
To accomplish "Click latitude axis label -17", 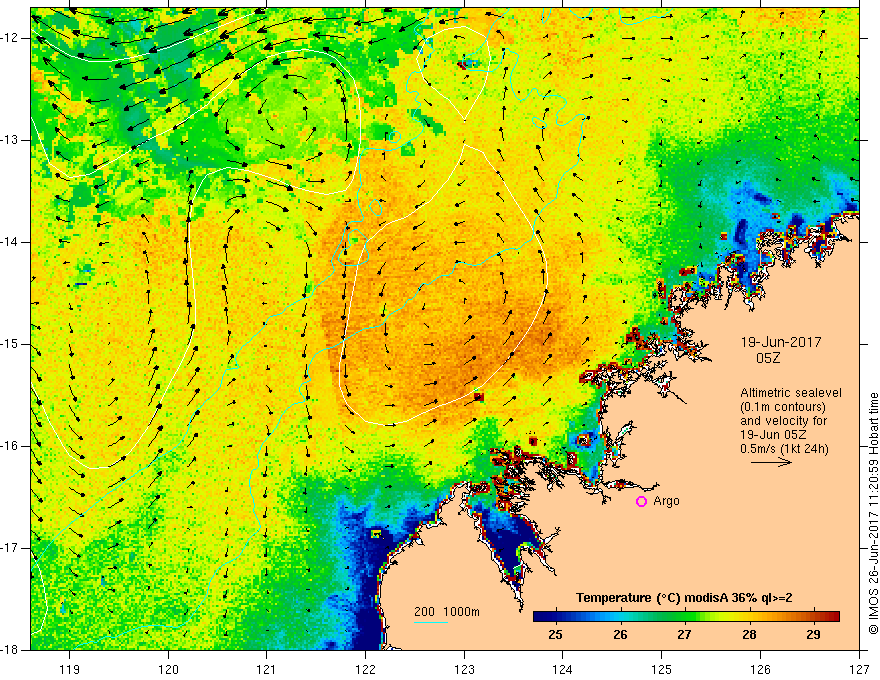I will (x=10, y=548).
